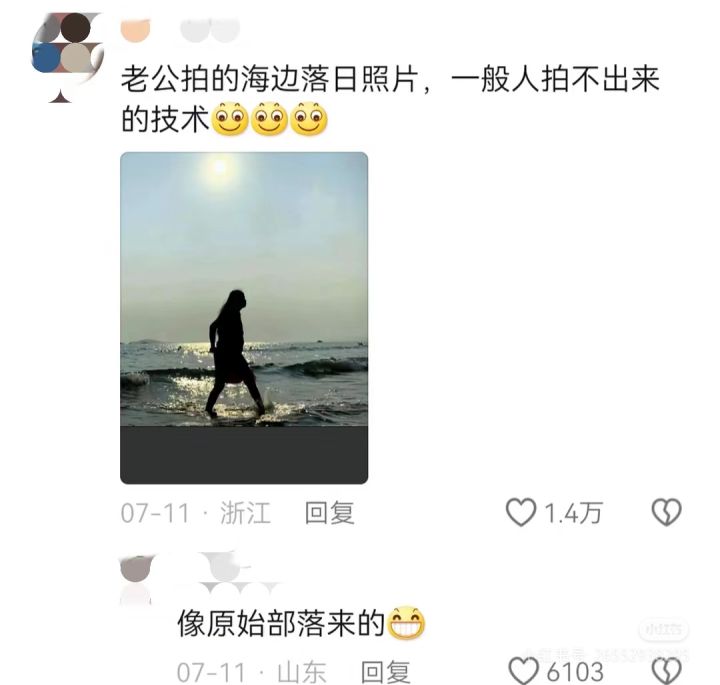
Task: Dislike the reply from 山东
Action: point(667,671)
